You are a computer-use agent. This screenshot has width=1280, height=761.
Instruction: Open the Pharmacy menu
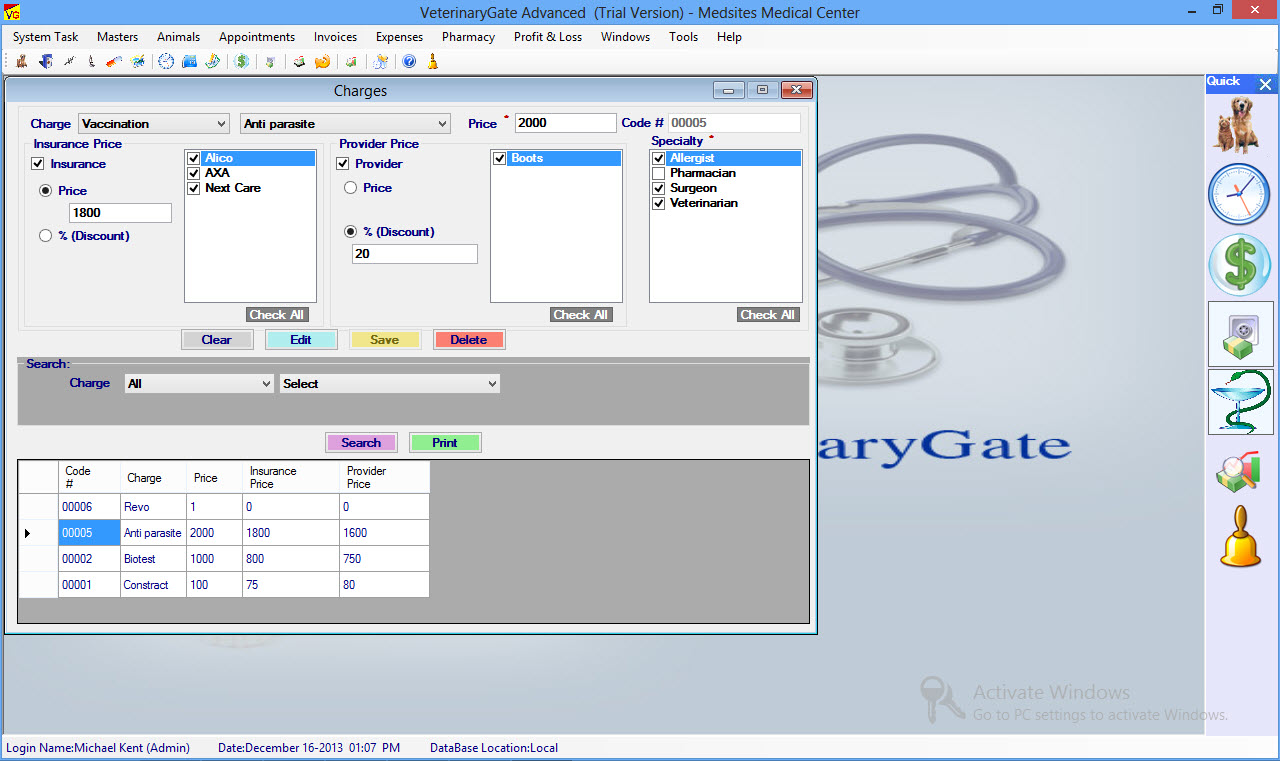click(468, 37)
